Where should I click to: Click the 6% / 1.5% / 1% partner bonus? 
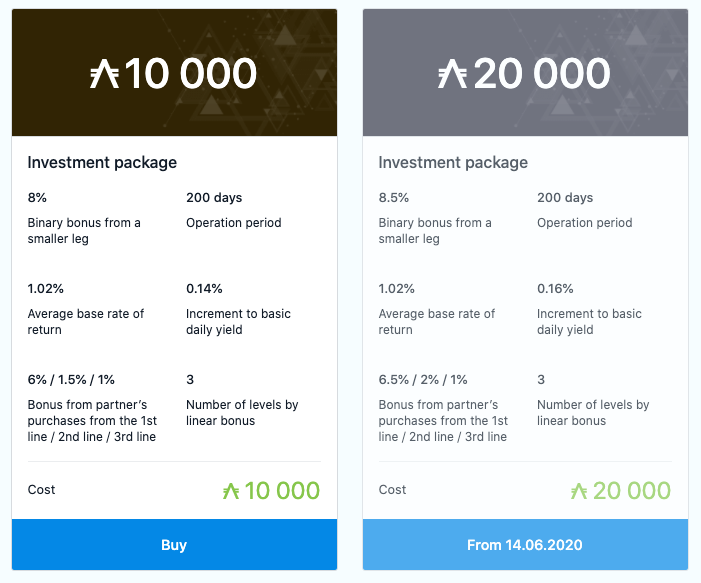pos(71,380)
